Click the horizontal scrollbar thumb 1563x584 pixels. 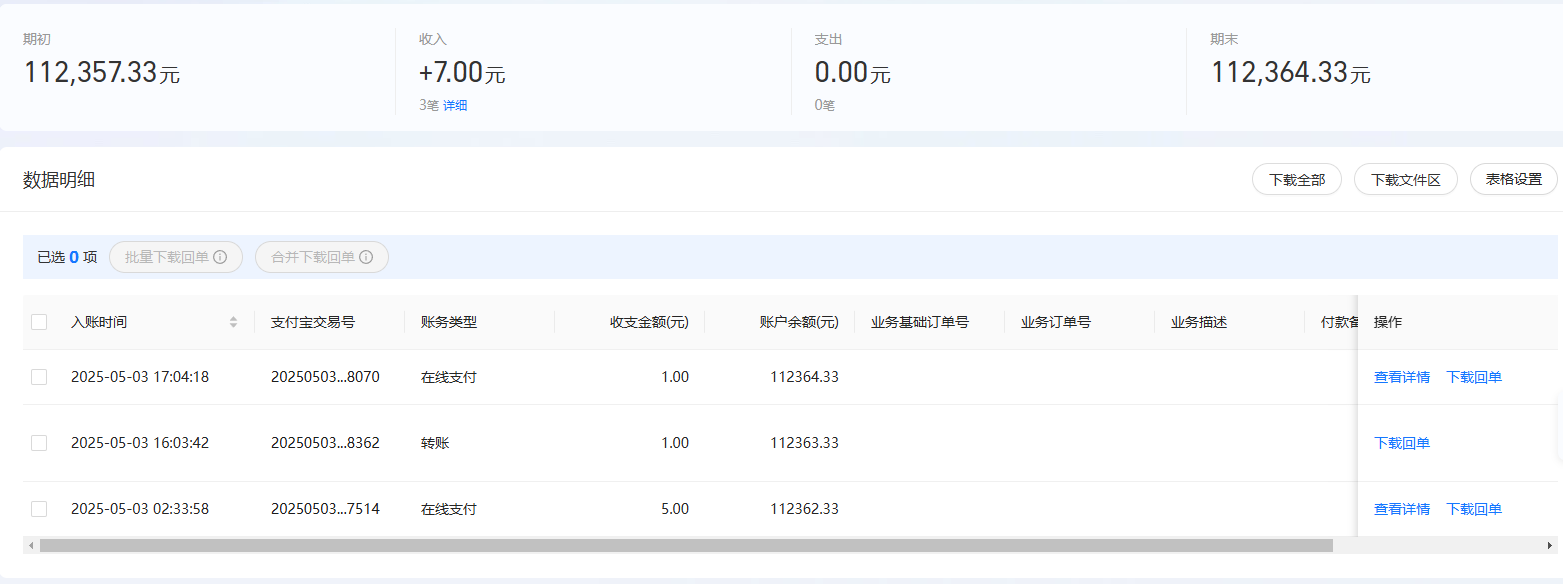point(686,545)
